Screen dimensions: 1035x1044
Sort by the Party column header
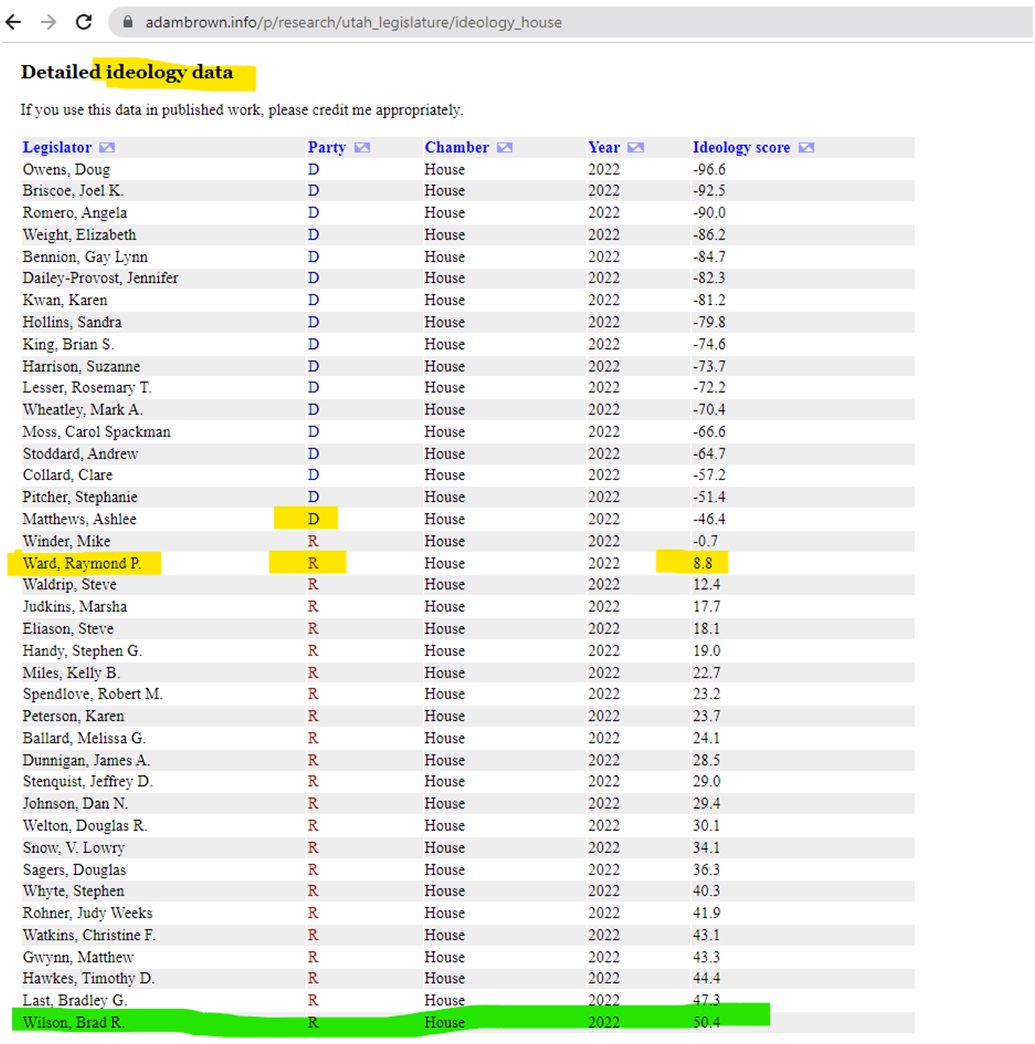click(x=326, y=147)
